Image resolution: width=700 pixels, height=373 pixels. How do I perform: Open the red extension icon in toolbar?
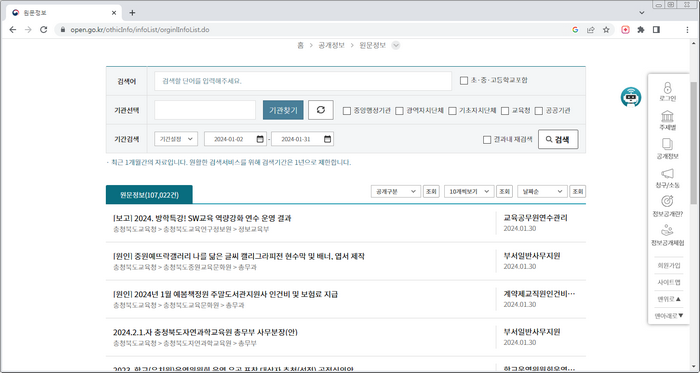(626, 30)
